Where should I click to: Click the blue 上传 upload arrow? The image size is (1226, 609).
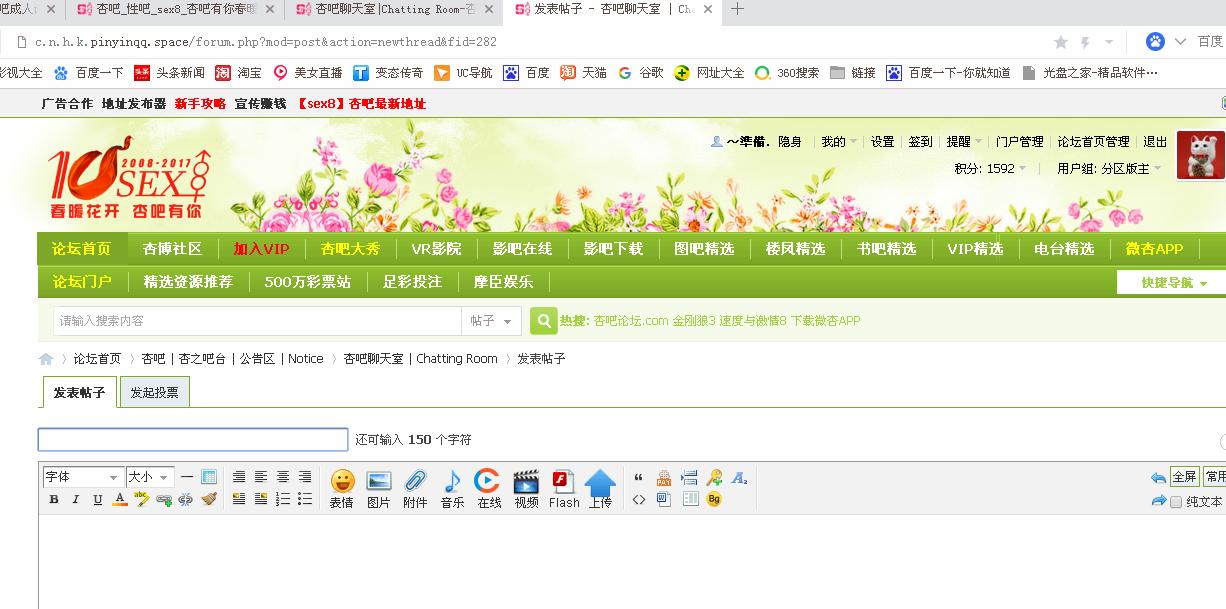coord(600,489)
